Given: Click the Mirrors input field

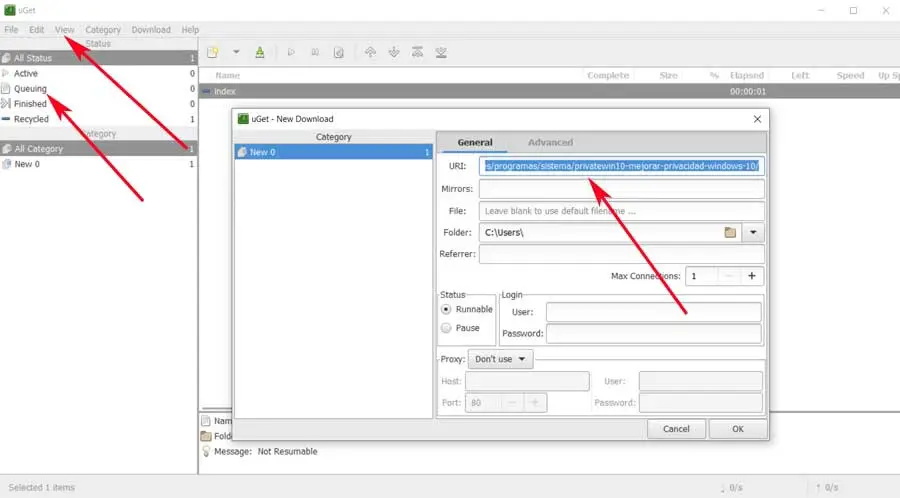Looking at the screenshot, I should coord(622,189).
